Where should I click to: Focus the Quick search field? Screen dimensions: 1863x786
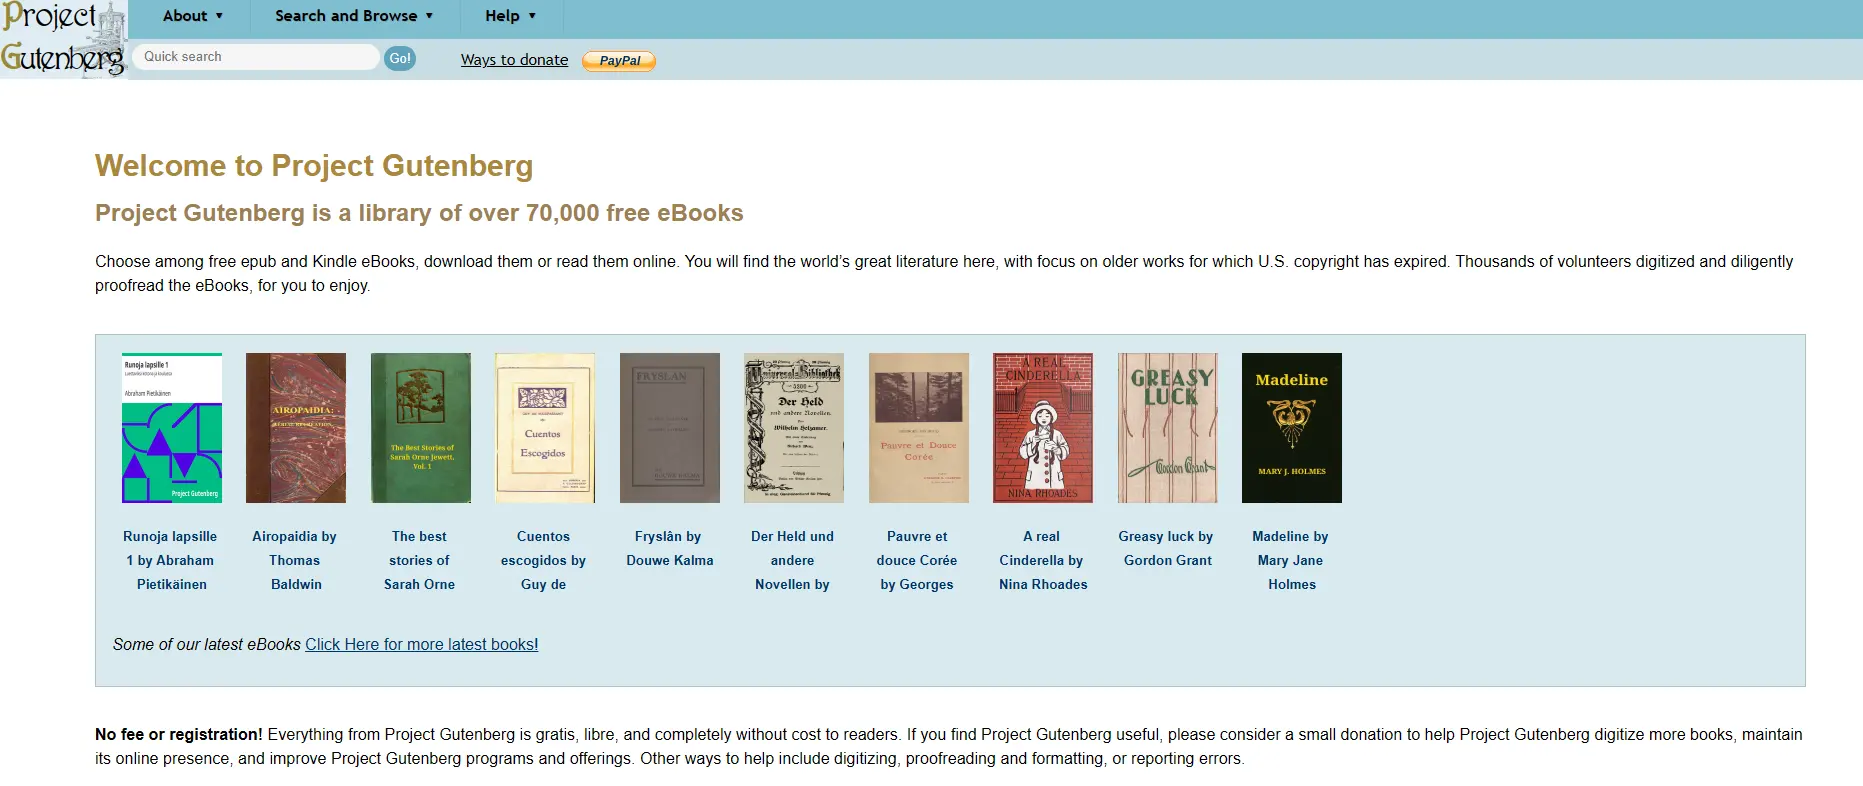point(256,57)
